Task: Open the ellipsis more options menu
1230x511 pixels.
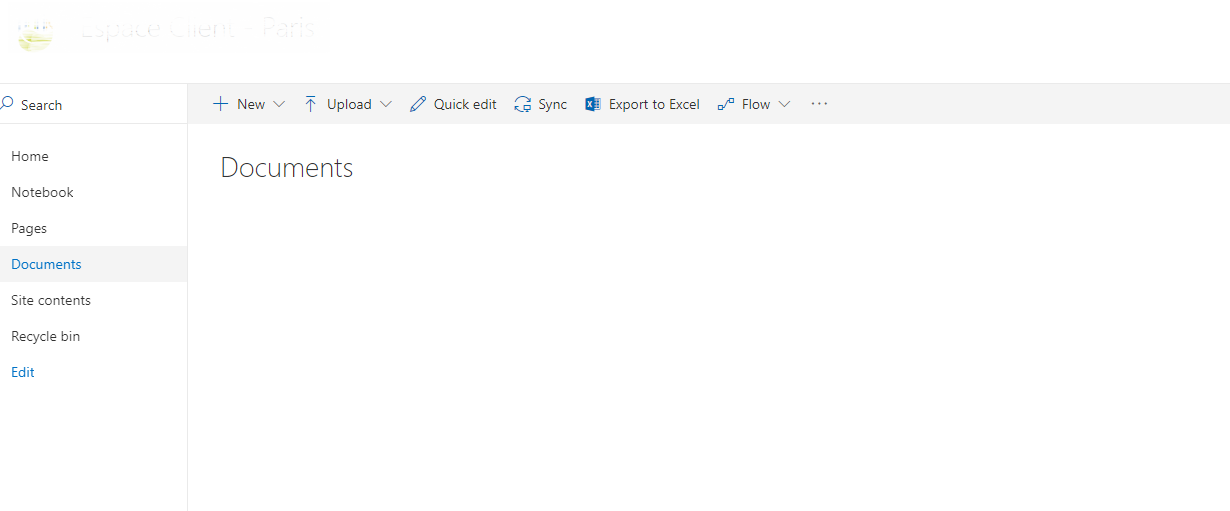Action: tap(820, 104)
